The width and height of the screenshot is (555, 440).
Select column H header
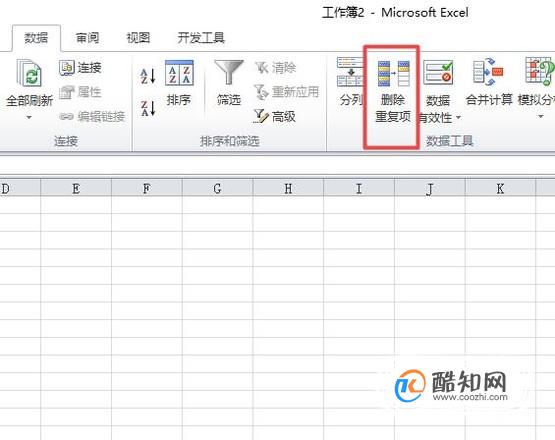[288, 188]
